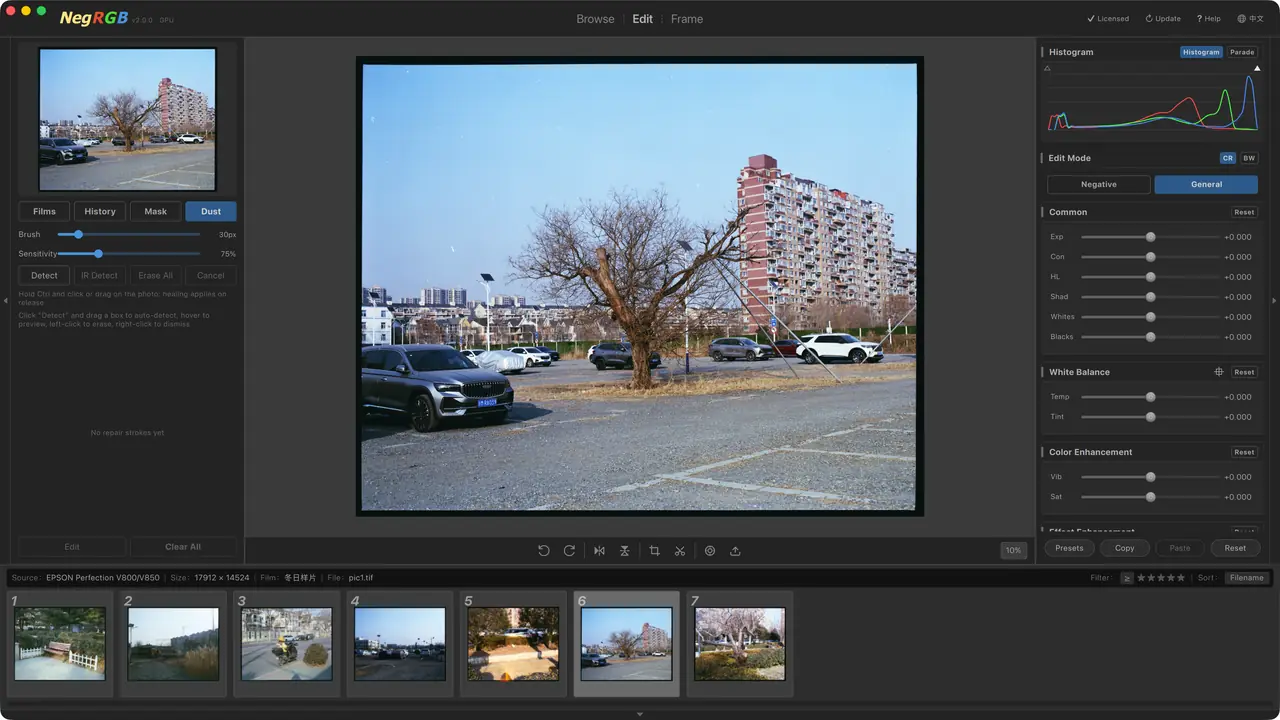The image size is (1280, 720).
Task: Toggle the highlight clipping triangle
Action: coord(1258,69)
